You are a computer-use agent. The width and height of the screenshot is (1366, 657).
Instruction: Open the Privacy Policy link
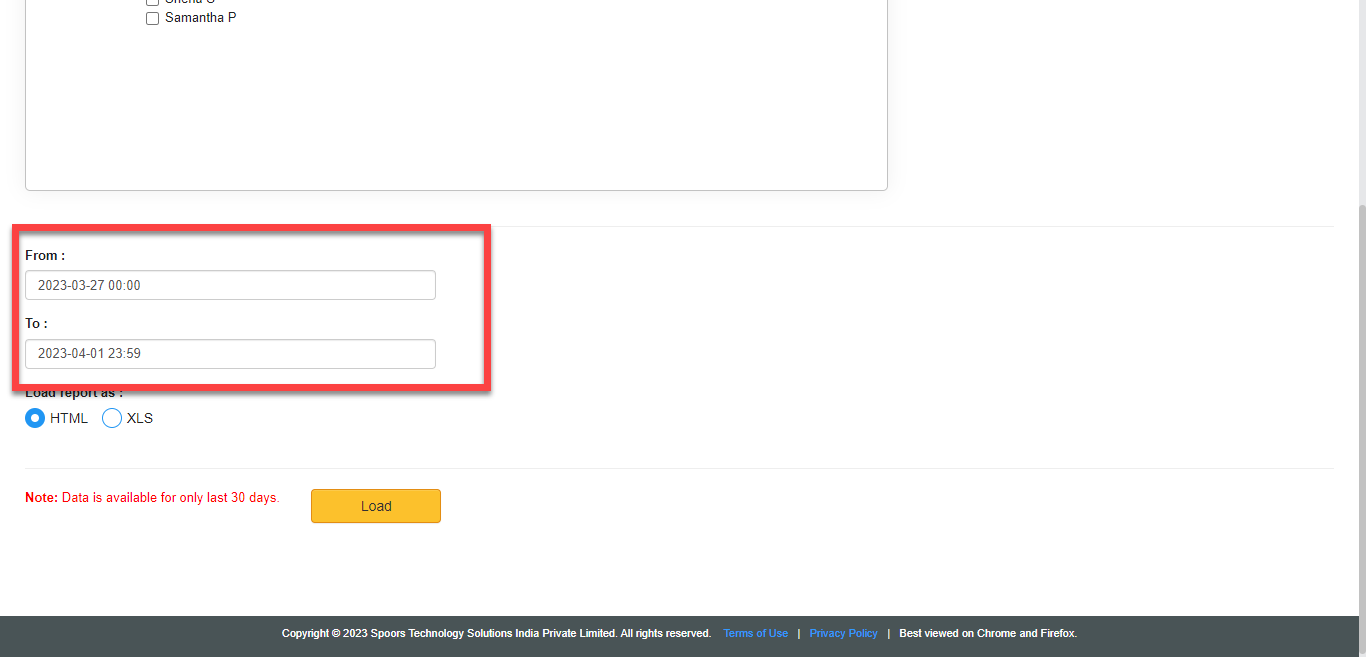coord(843,633)
